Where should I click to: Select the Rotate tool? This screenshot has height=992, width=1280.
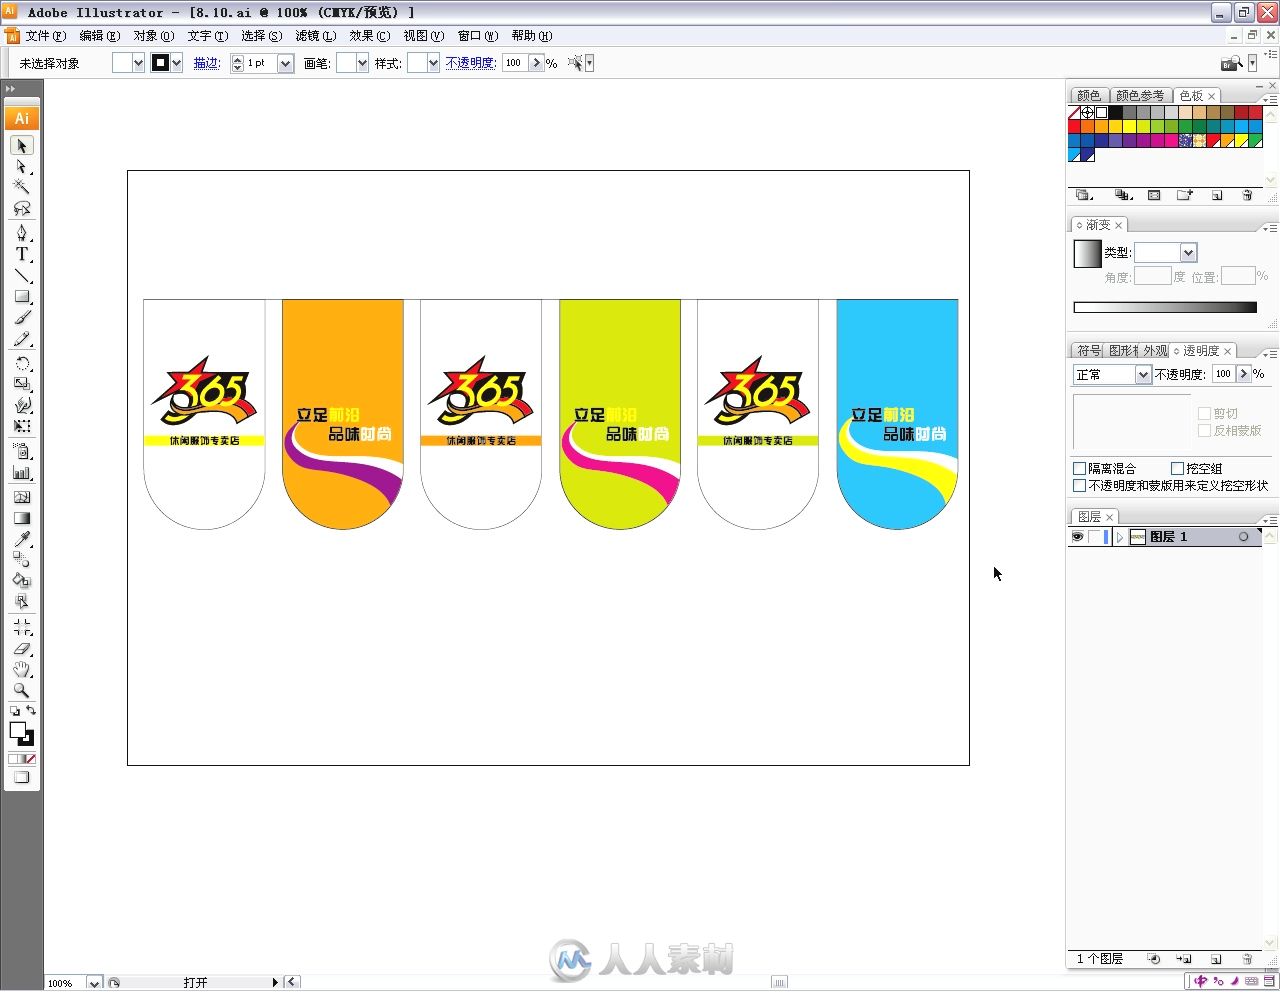22,363
